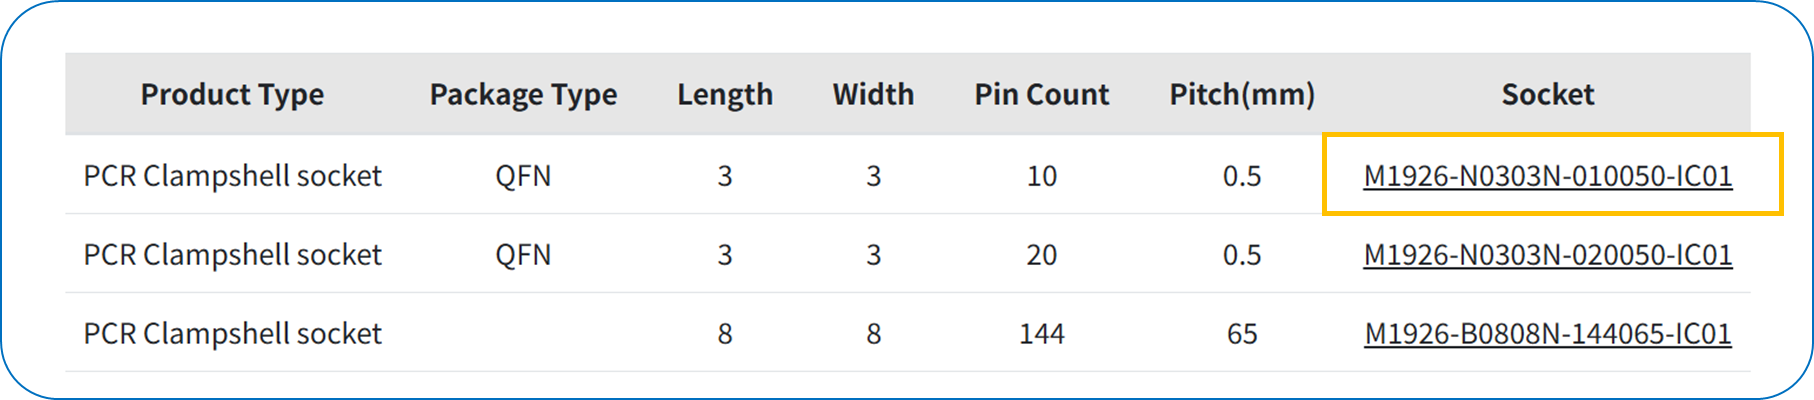Viewport: 1814px width, 400px height.
Task: Click the pitch value 65
Action: tap(1242, 334)
